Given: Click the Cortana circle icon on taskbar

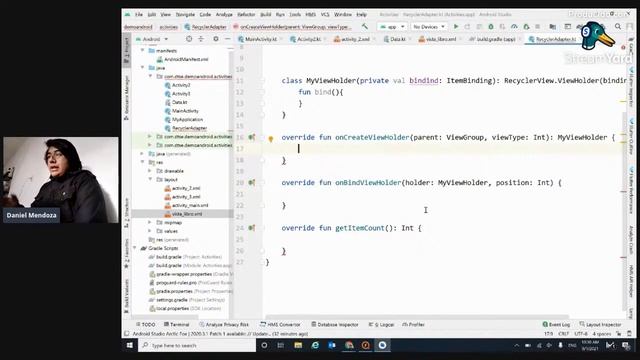Looking at the screenshot, I should pos(264,345).
